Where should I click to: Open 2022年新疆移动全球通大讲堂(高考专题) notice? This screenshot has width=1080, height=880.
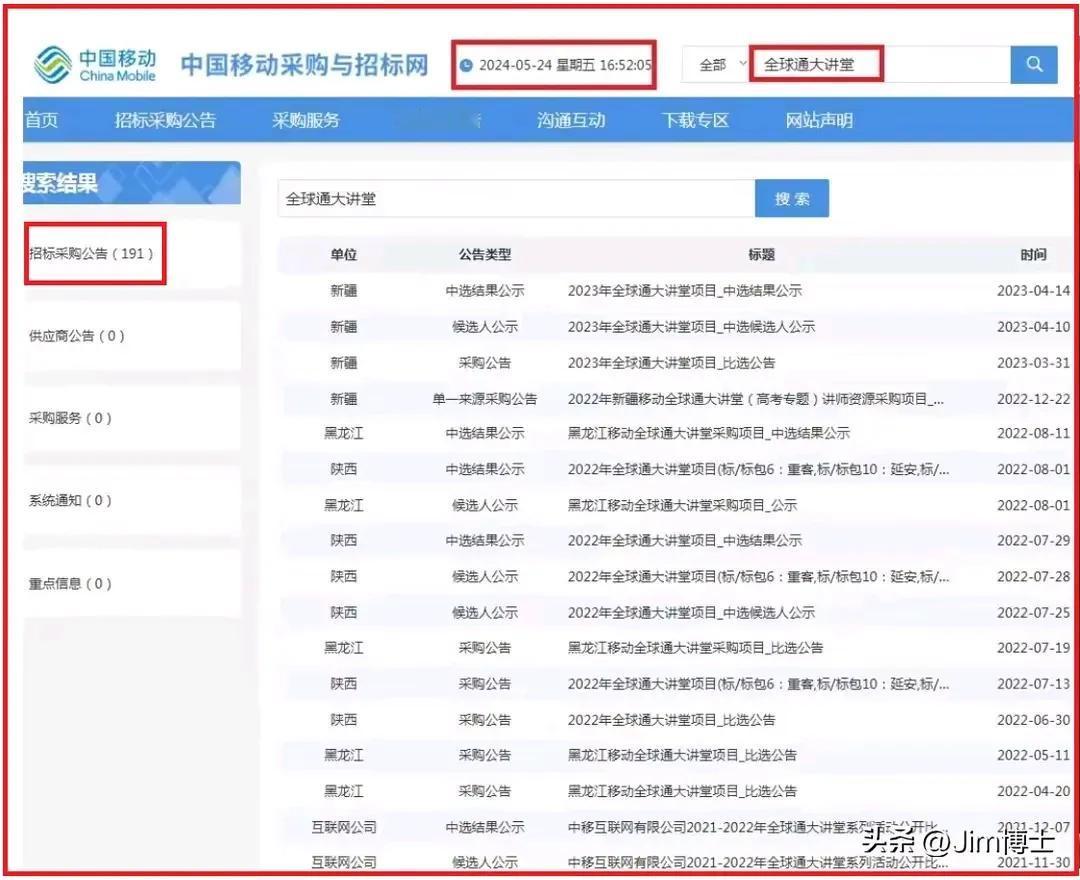coord(756,399)
